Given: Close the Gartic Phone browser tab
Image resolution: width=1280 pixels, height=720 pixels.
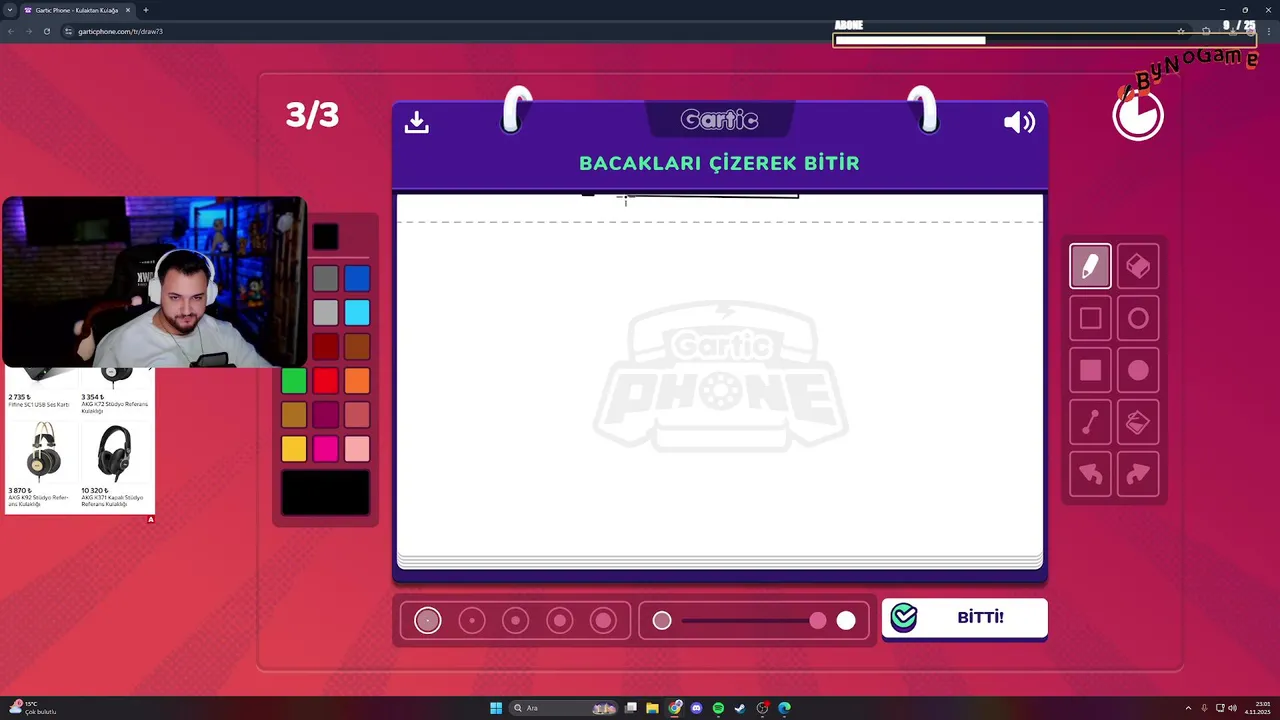Looking at the screenshot, I should pyautogui.click(x=128, y=10).
